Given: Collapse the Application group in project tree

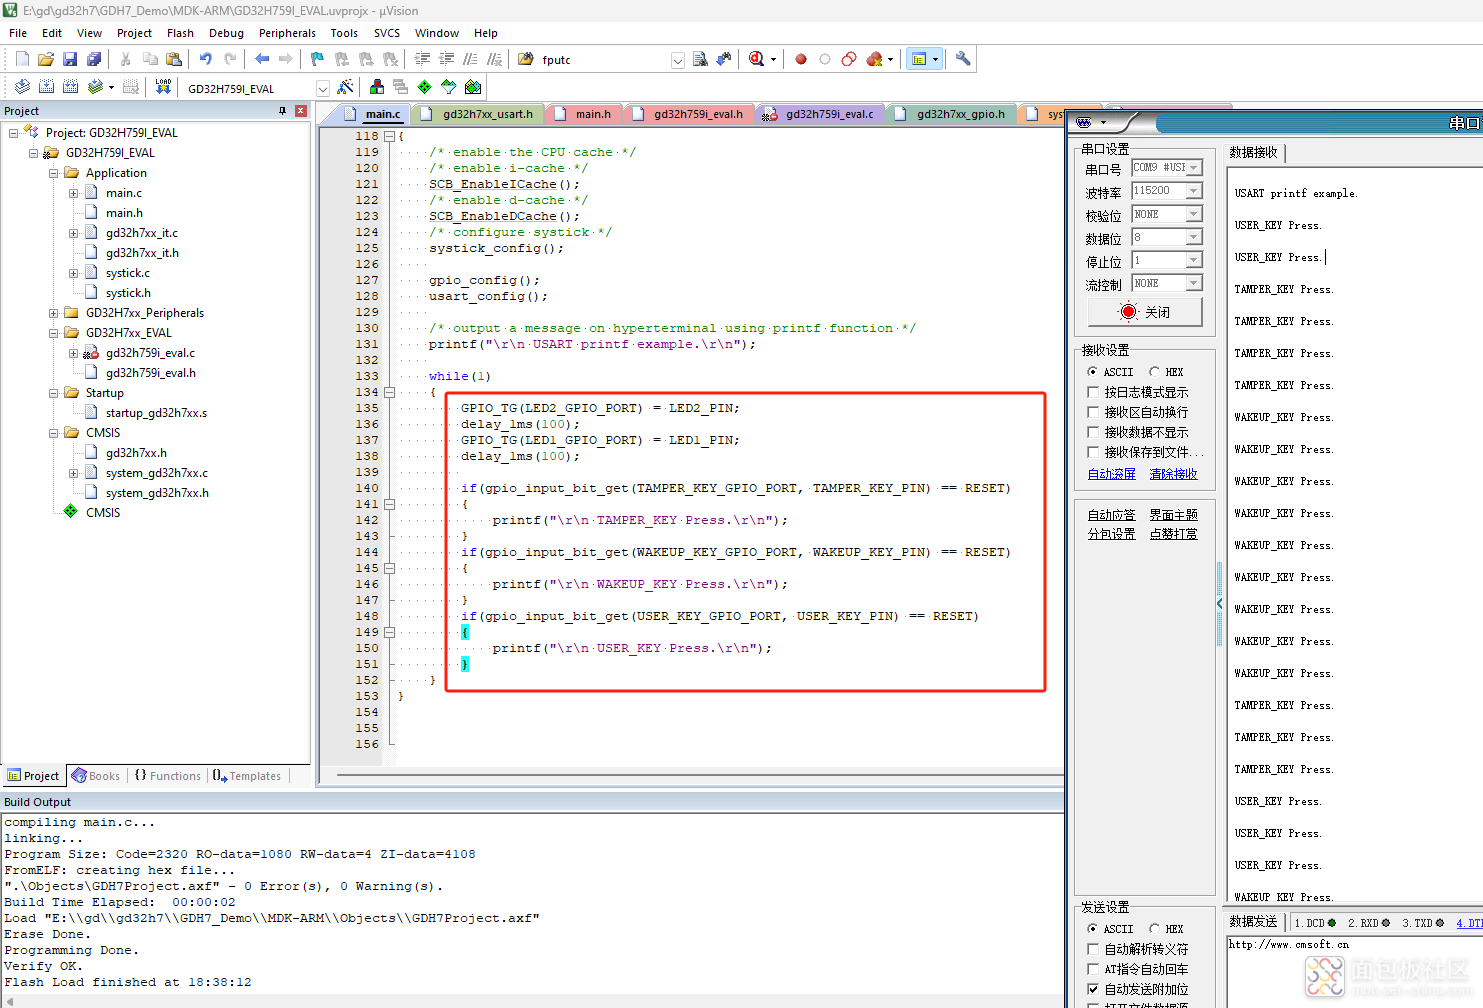Looking at the screenshot, I should [x=54, y=173].
